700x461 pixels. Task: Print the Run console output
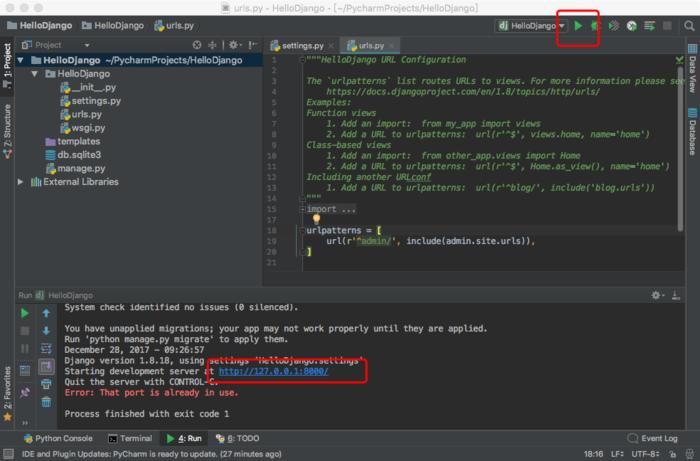pyautogui.click(x=46, y=384)
